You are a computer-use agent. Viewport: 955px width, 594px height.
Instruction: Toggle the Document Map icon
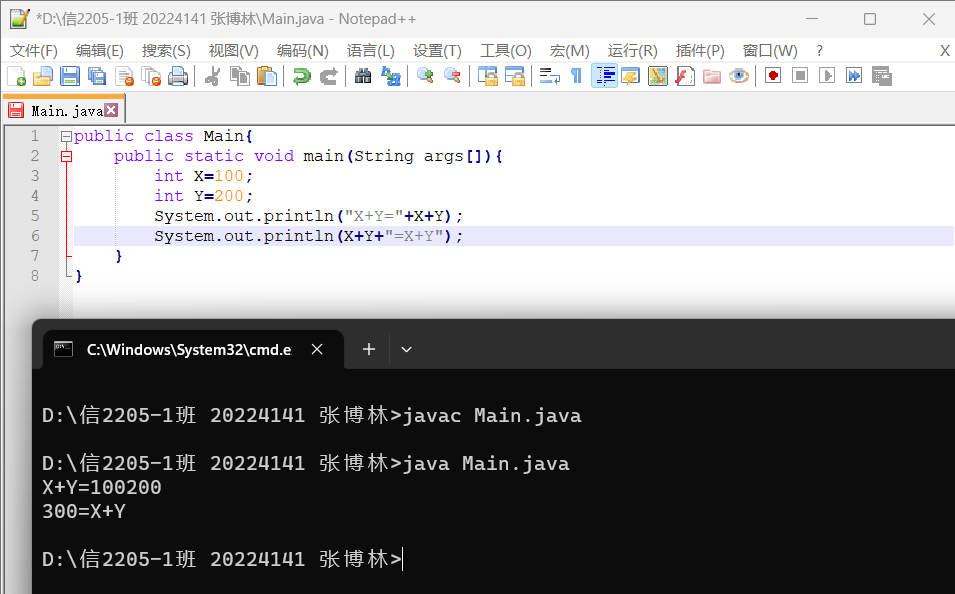[x=658, y=76]
